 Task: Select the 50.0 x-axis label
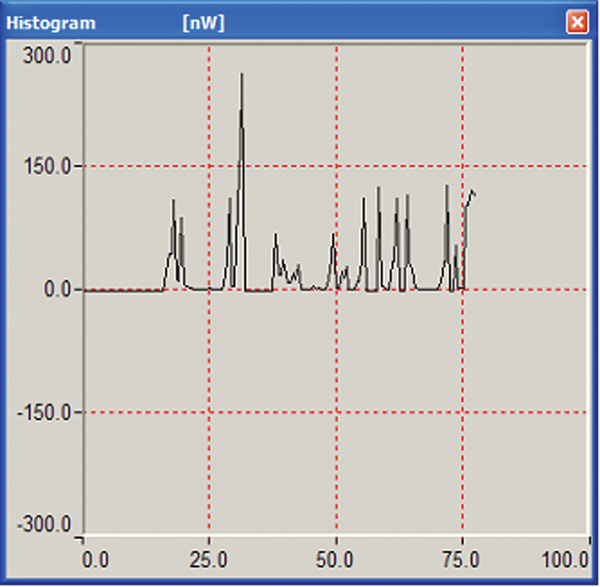[337, 556]
